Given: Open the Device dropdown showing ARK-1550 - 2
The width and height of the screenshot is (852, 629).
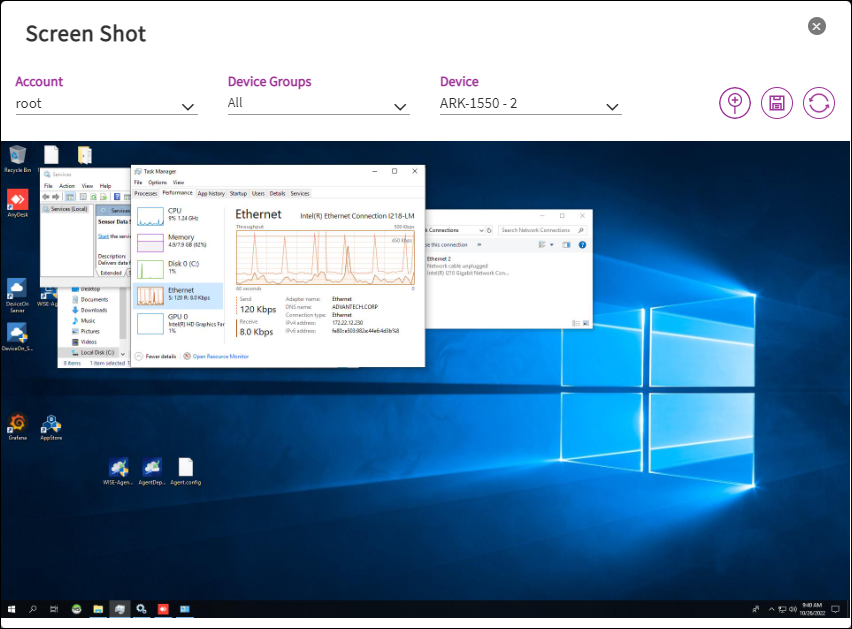Looking at the screenshot, I should [x=530, y=104].
